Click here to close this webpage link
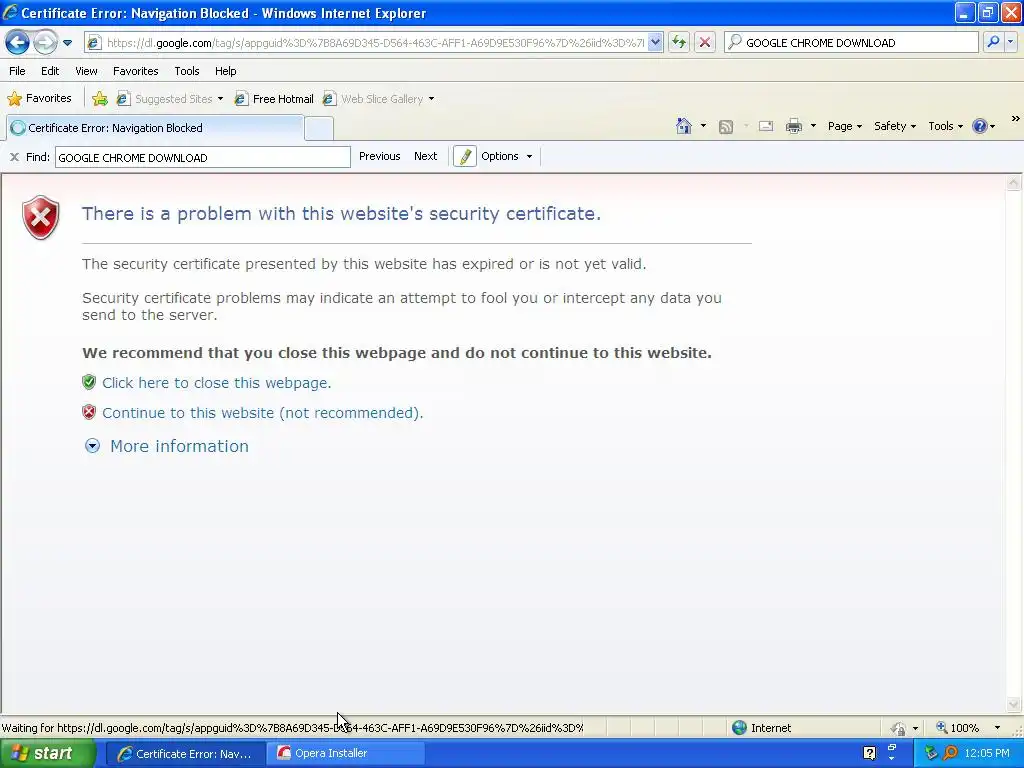 click(216, 383)
